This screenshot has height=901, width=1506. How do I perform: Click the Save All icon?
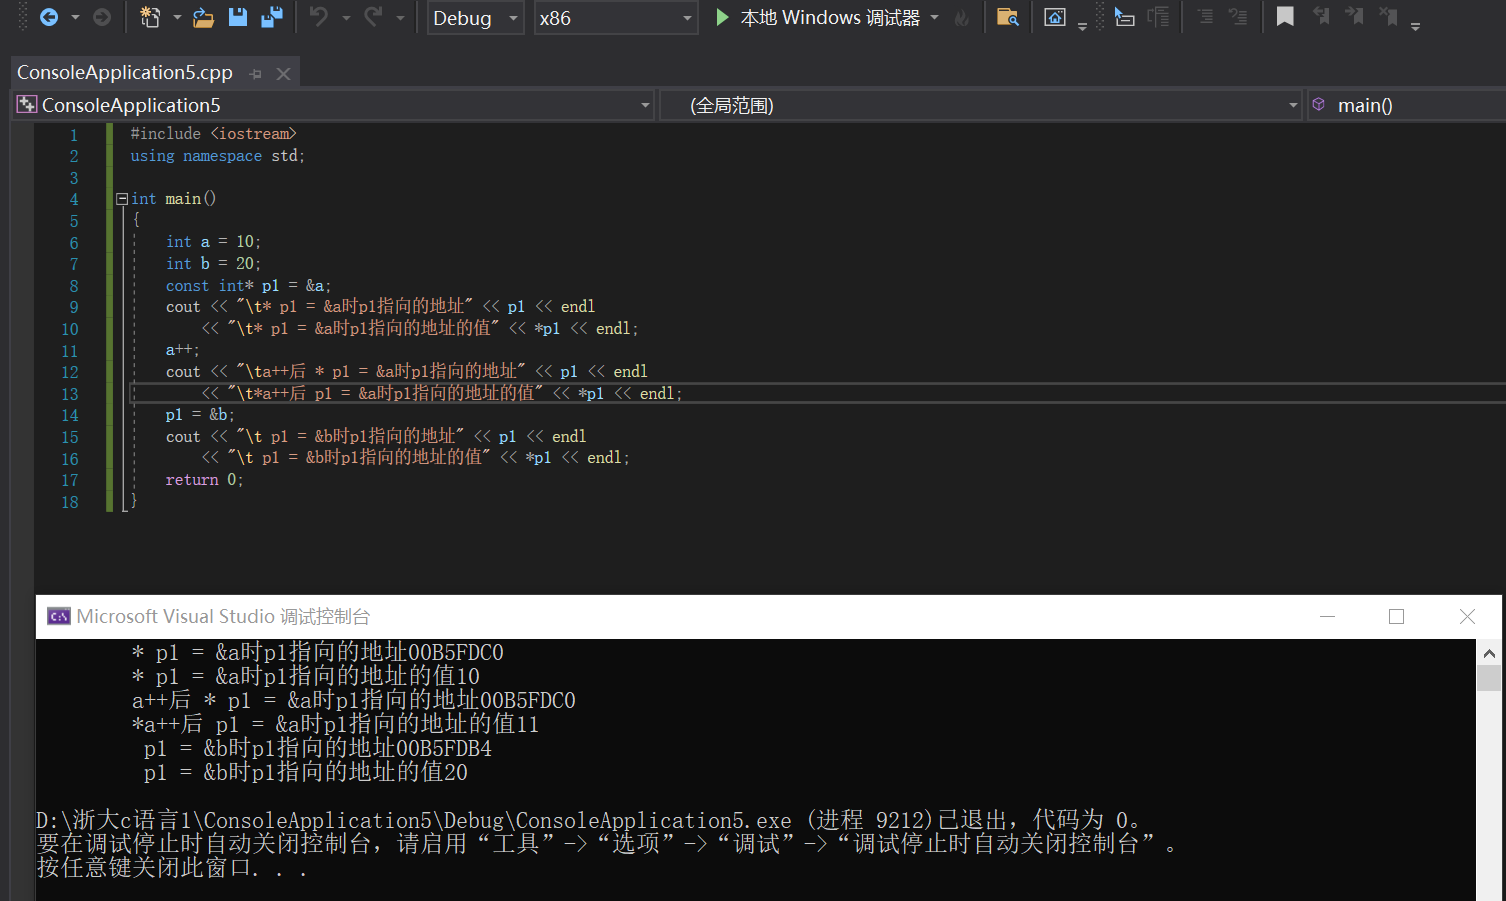(x=271, y=17)
